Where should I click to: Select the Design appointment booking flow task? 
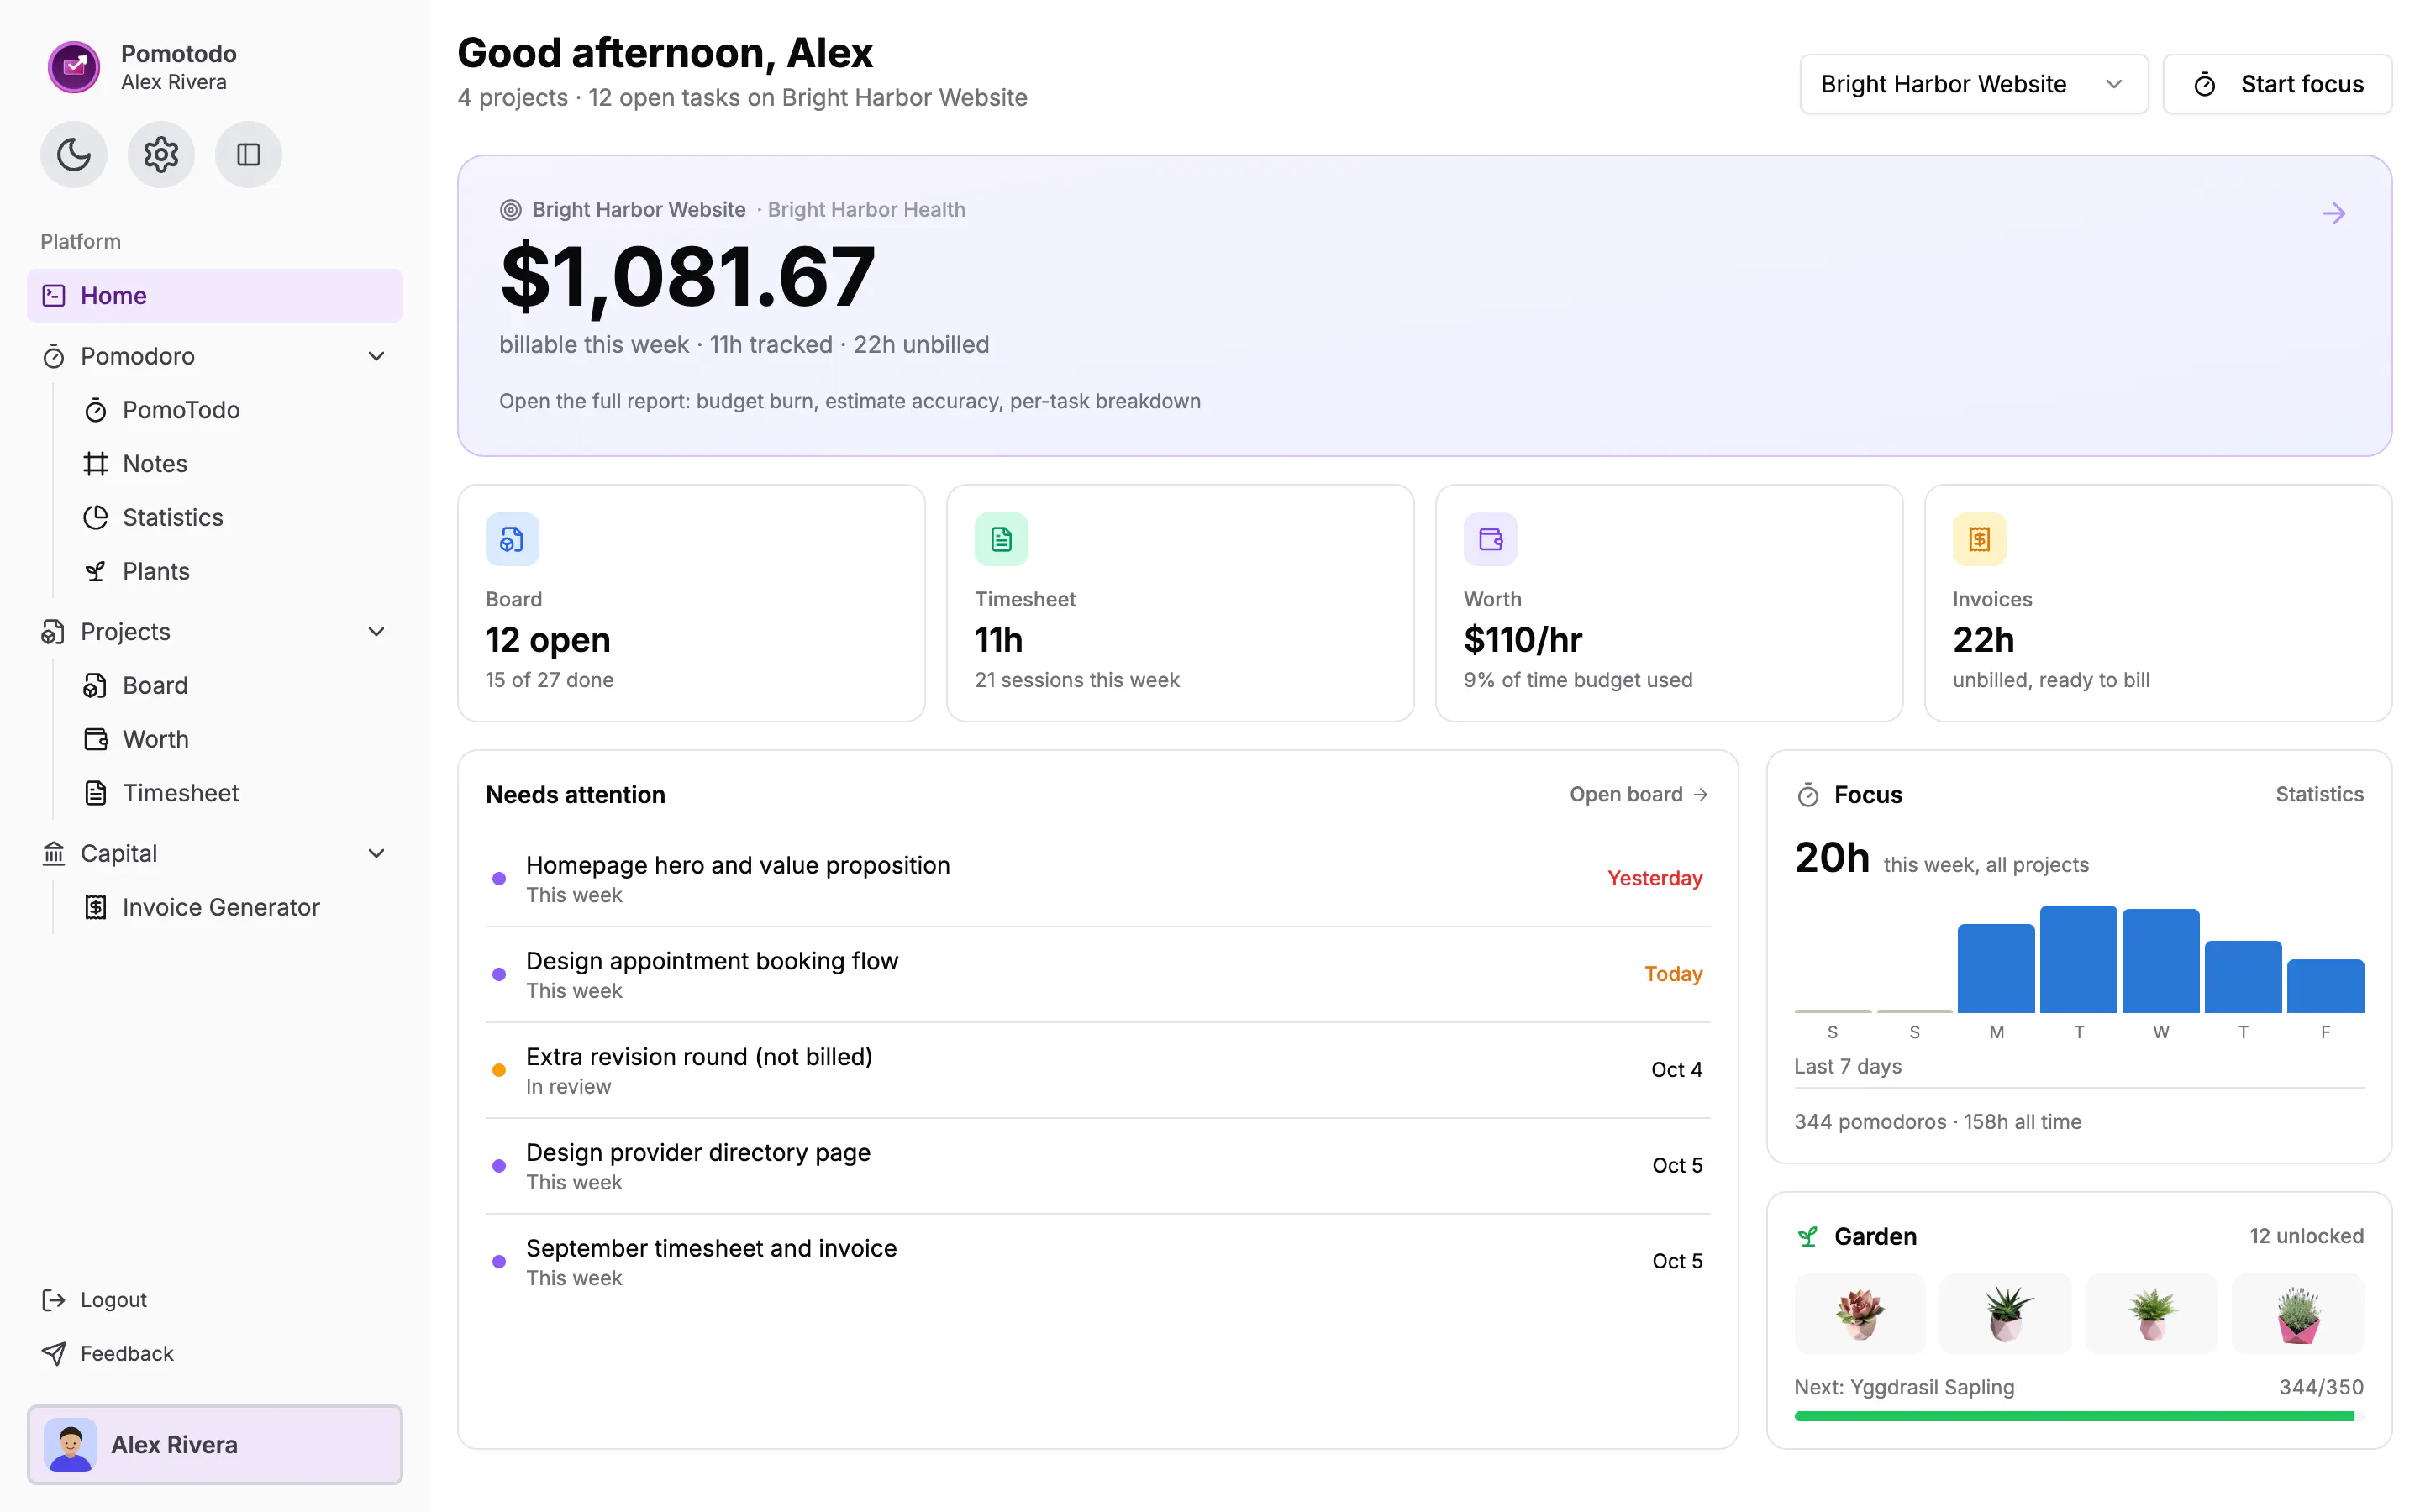1097,975
